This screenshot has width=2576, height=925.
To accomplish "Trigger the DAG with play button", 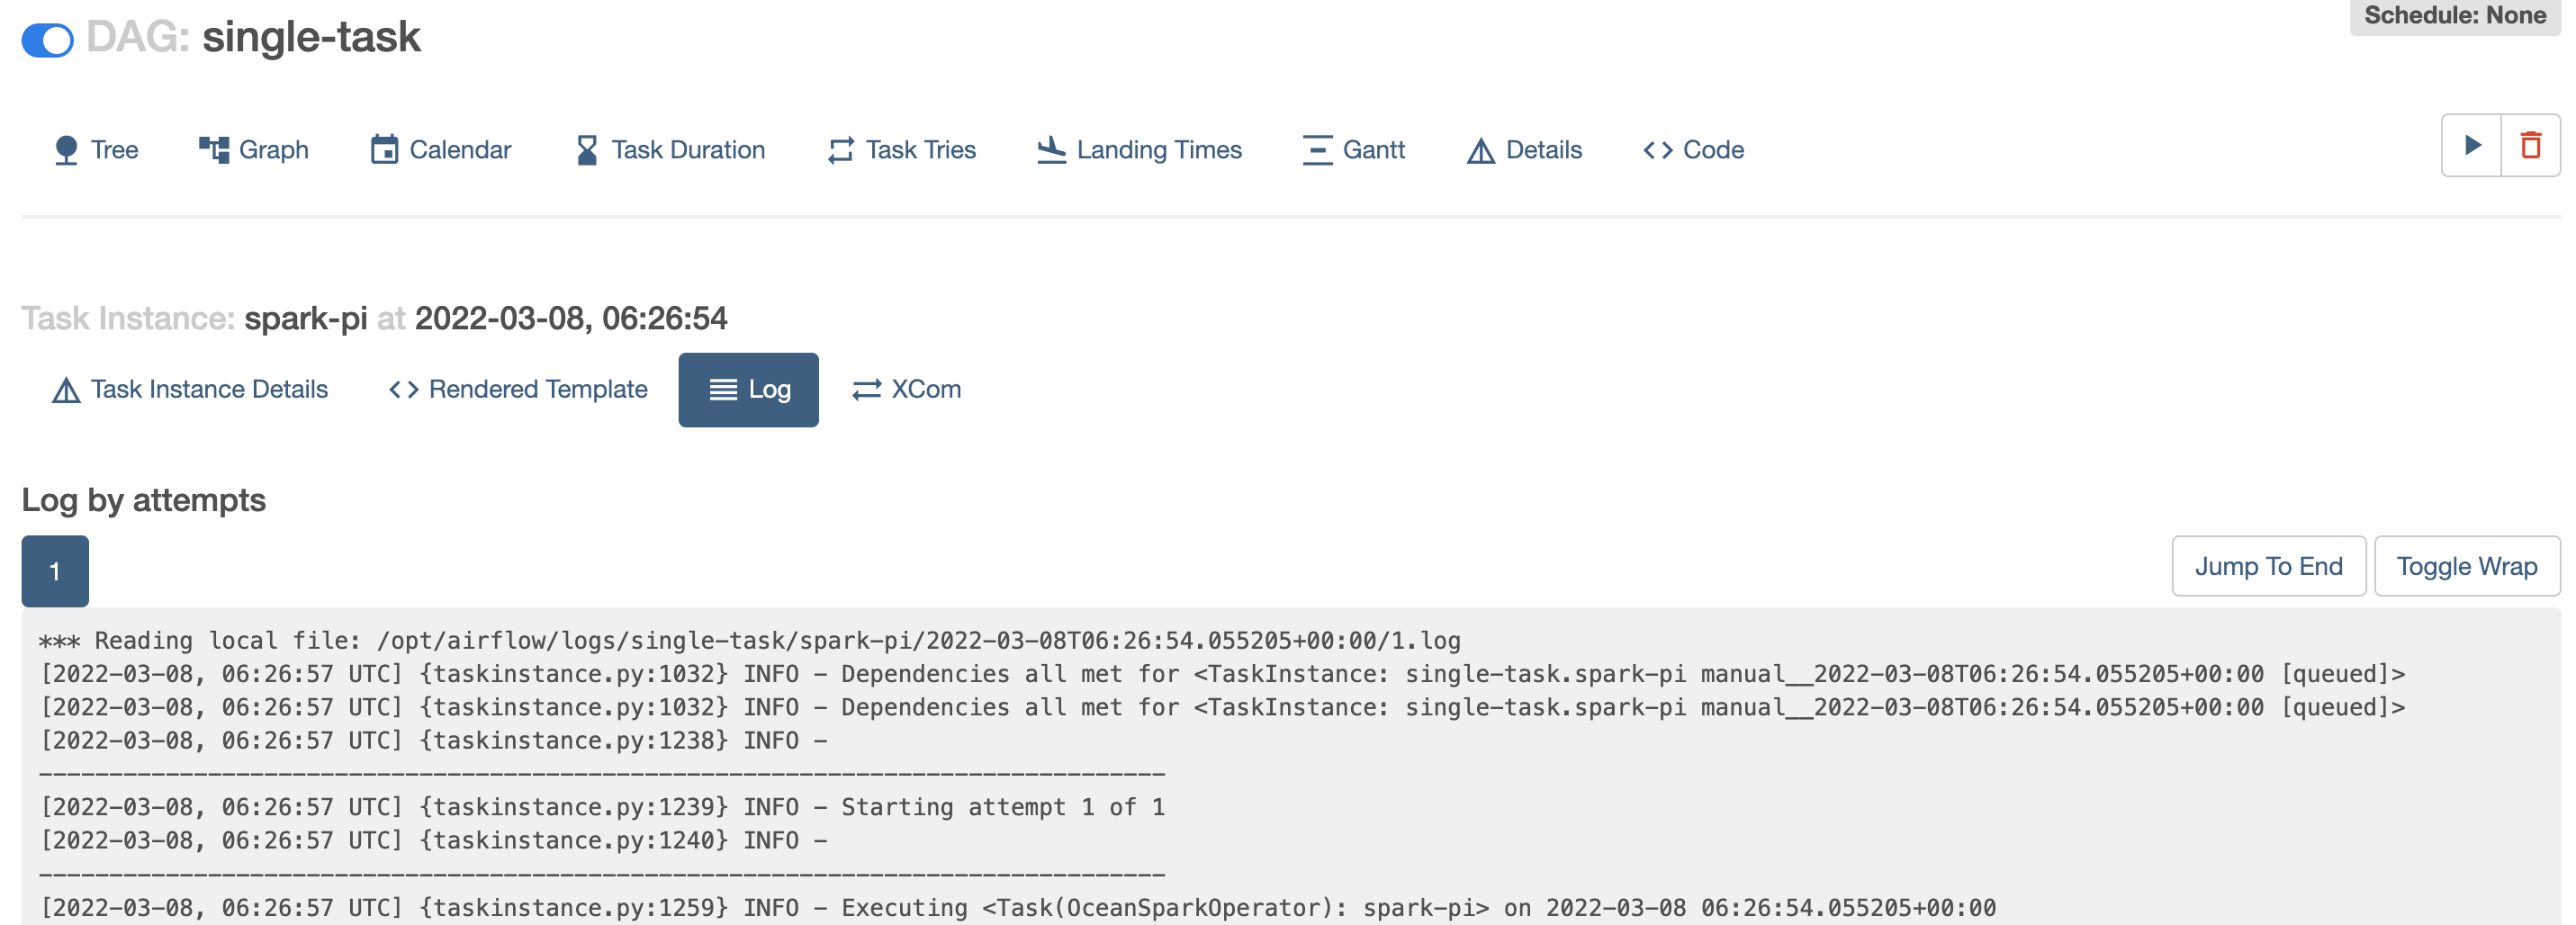I will tap(2471, 146).
